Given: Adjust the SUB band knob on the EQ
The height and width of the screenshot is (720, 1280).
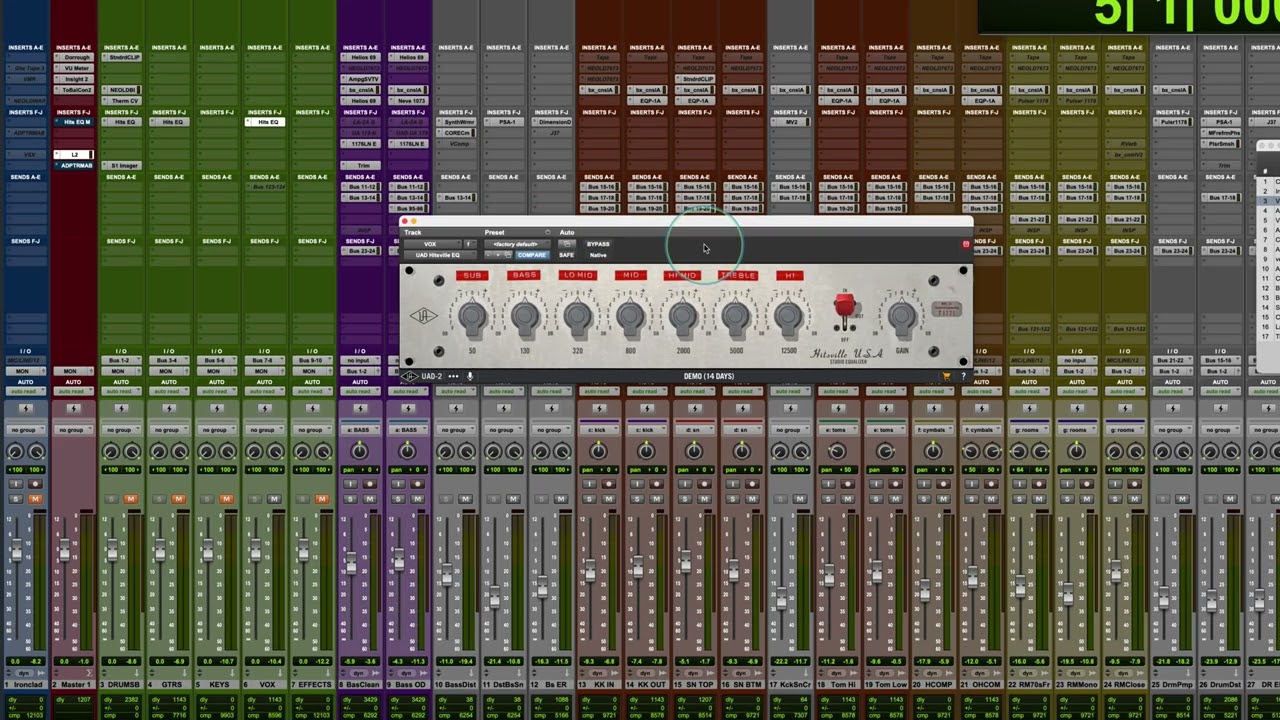Looking at the screenshot, I should [472, 317].
